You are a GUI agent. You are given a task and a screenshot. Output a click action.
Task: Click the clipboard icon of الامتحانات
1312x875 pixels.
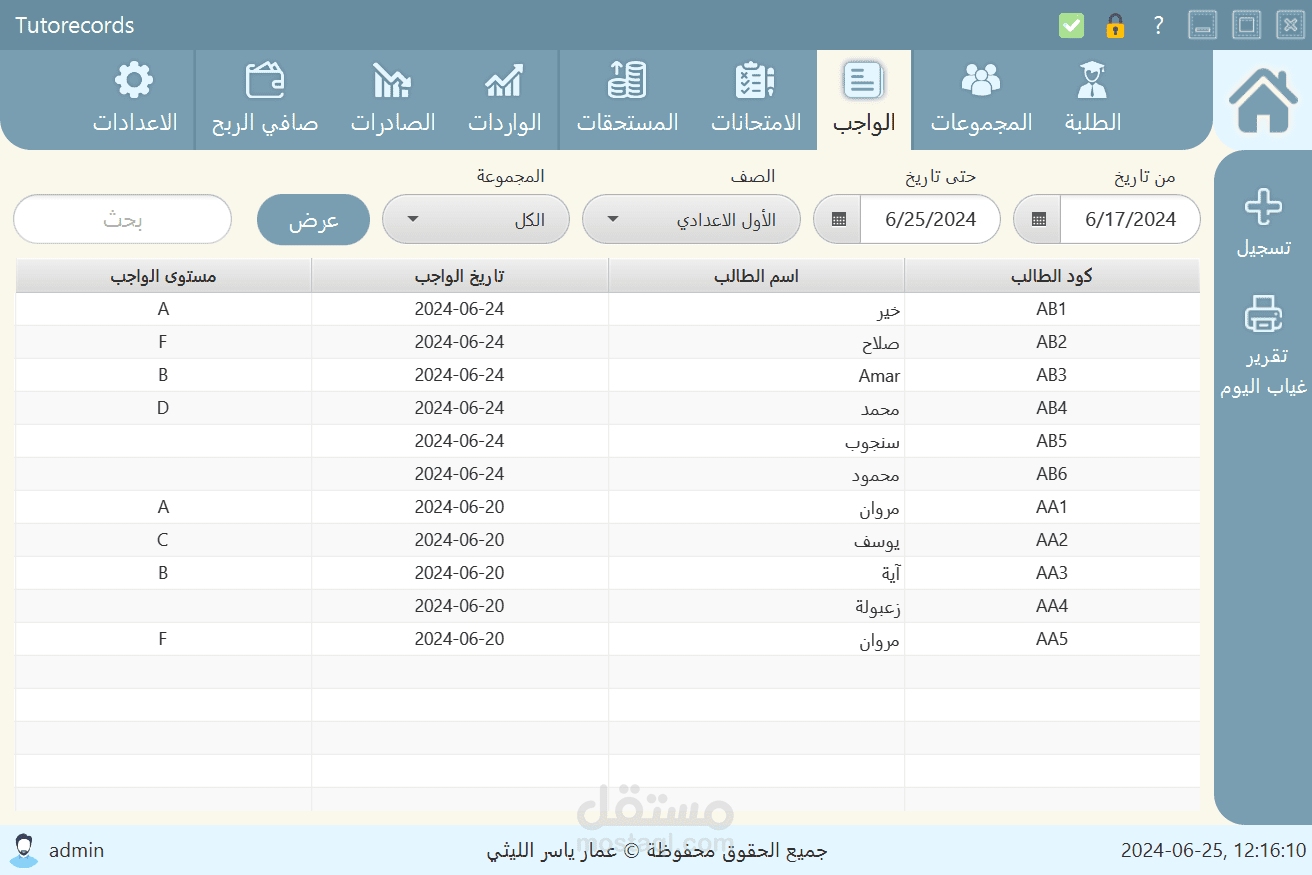(755, 80)
